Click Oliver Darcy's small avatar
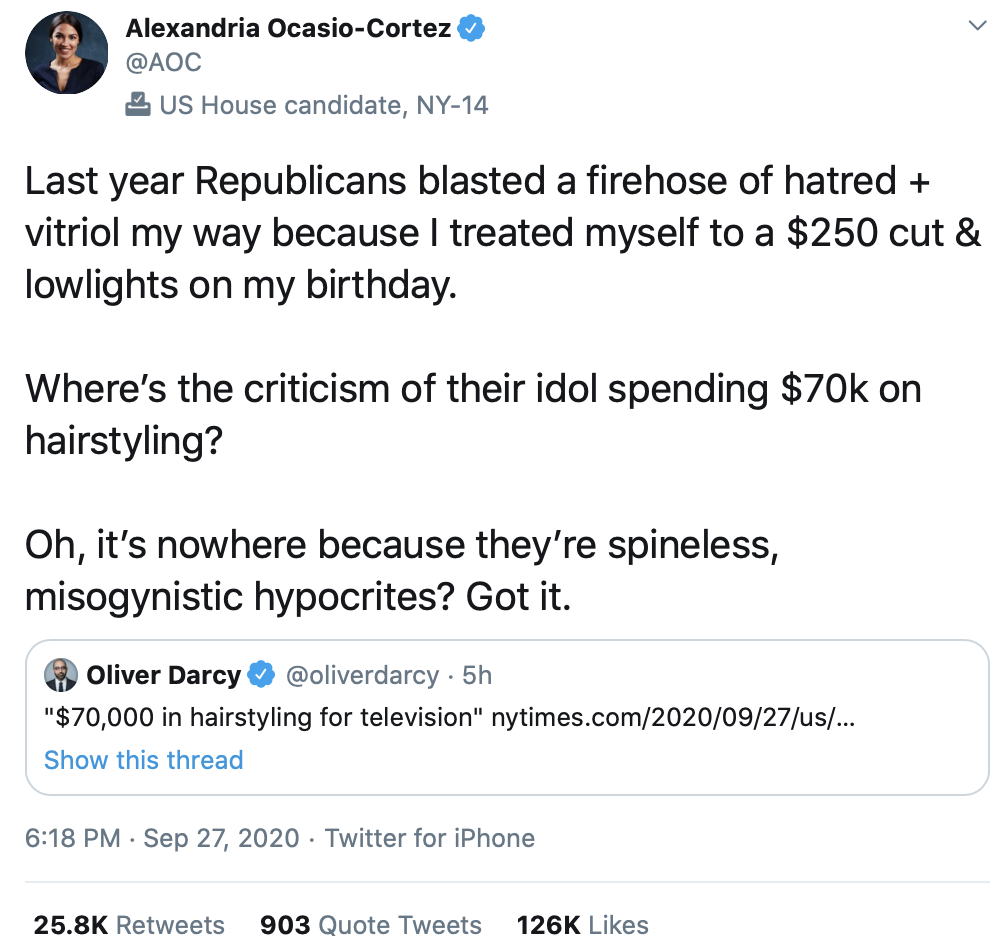The height and width of the screenshot is (952, 1000). click(61, 676)
